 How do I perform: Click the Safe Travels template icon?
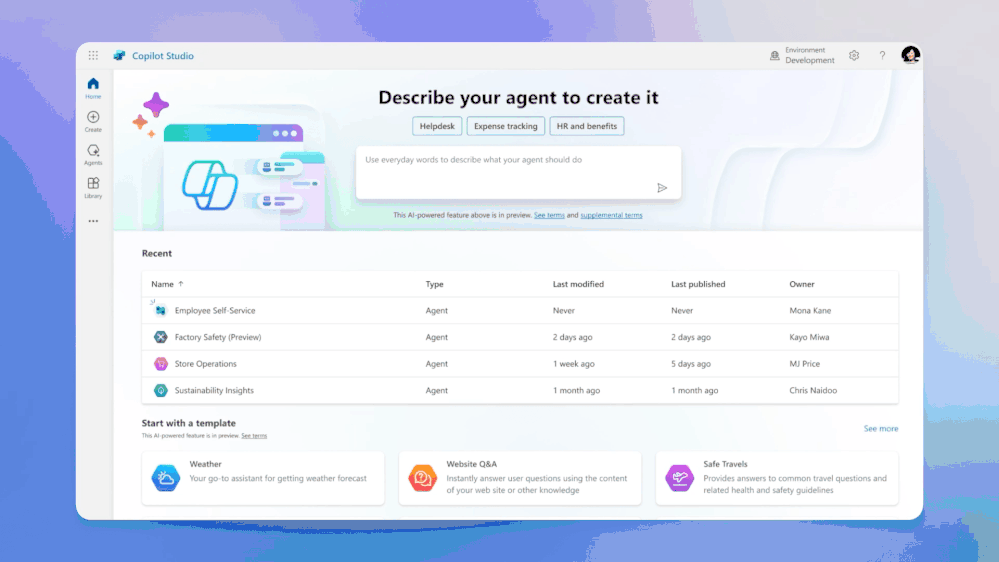(679, 478)
